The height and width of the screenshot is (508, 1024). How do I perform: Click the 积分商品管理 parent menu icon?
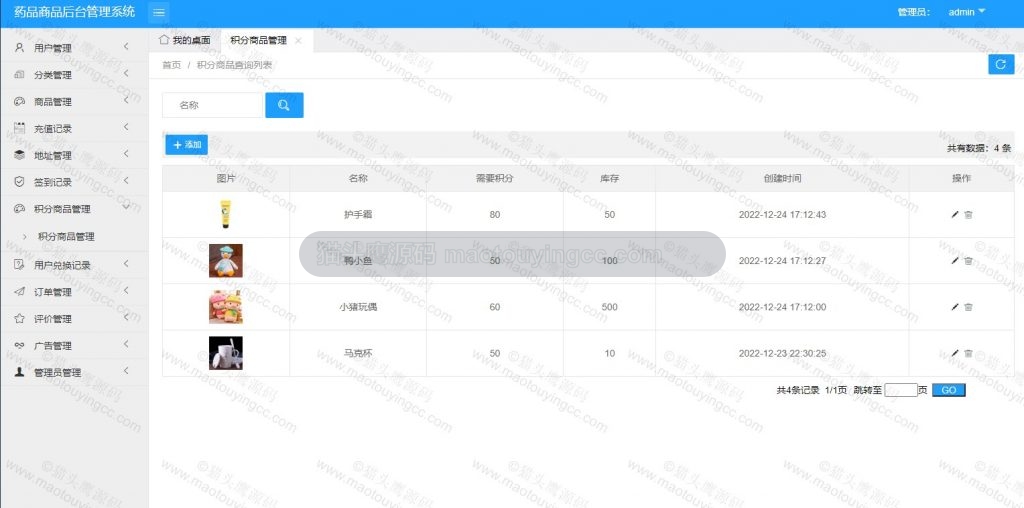tap(20, 209)
